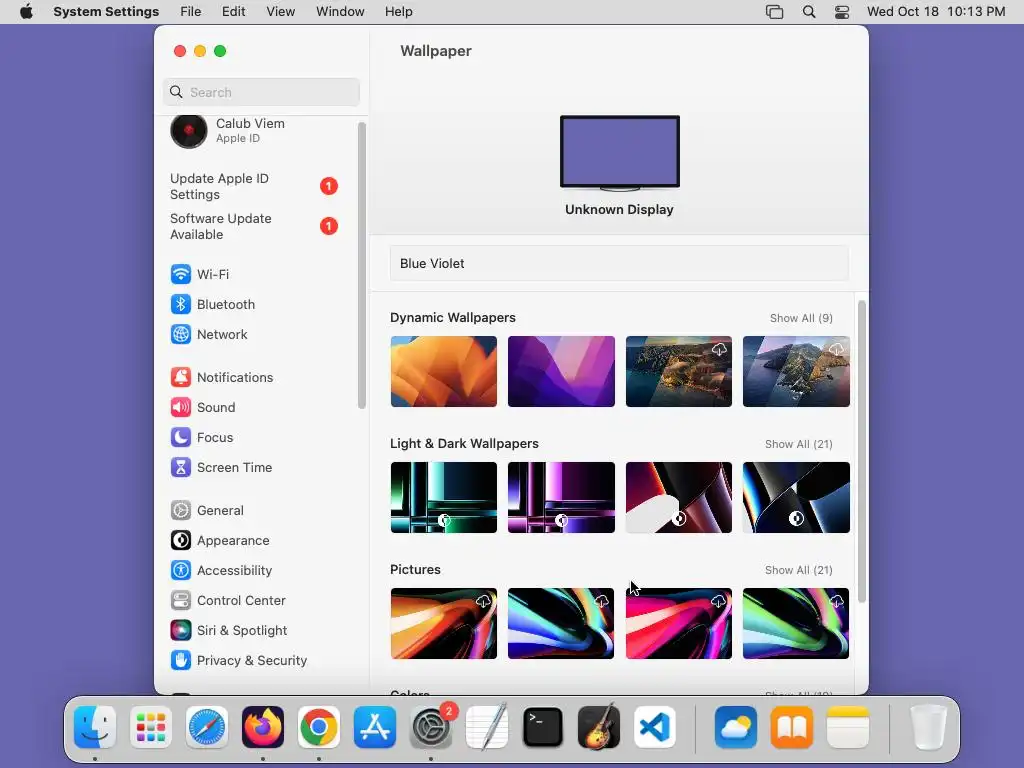Select teal Light & Dark wallpaper

(x=443, y=498)
